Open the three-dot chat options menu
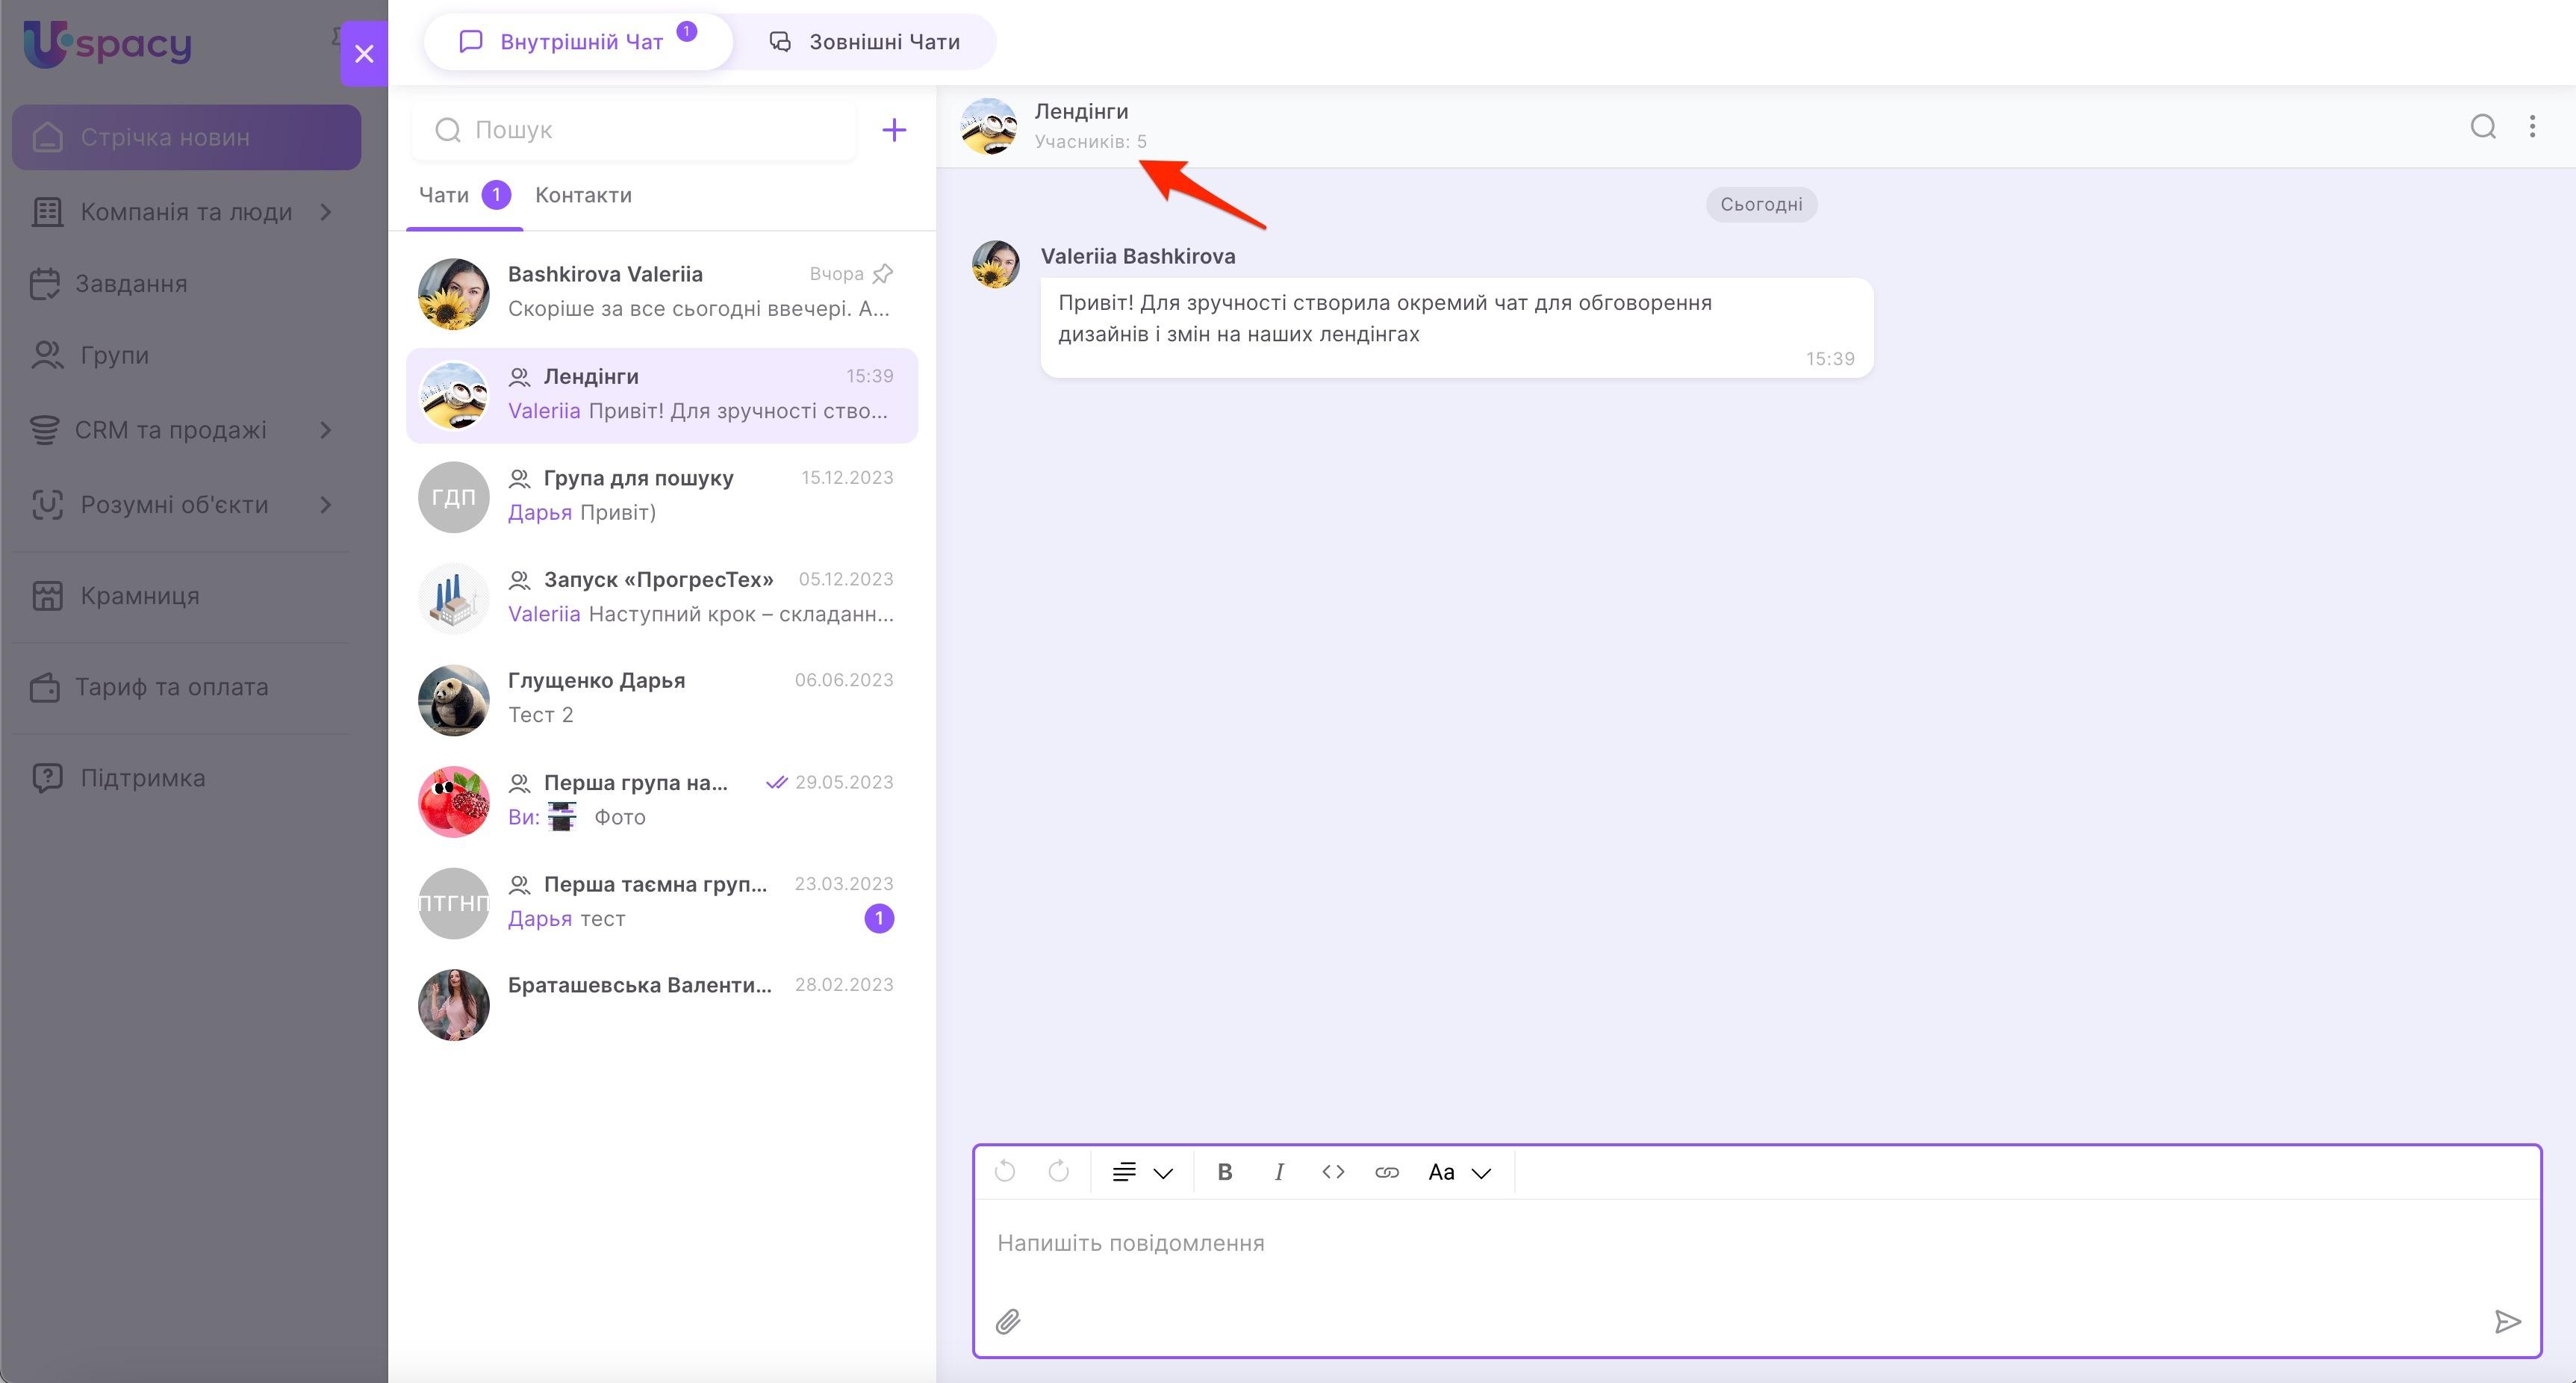The image size is (2576, 1383). (x=2532, y=126)
